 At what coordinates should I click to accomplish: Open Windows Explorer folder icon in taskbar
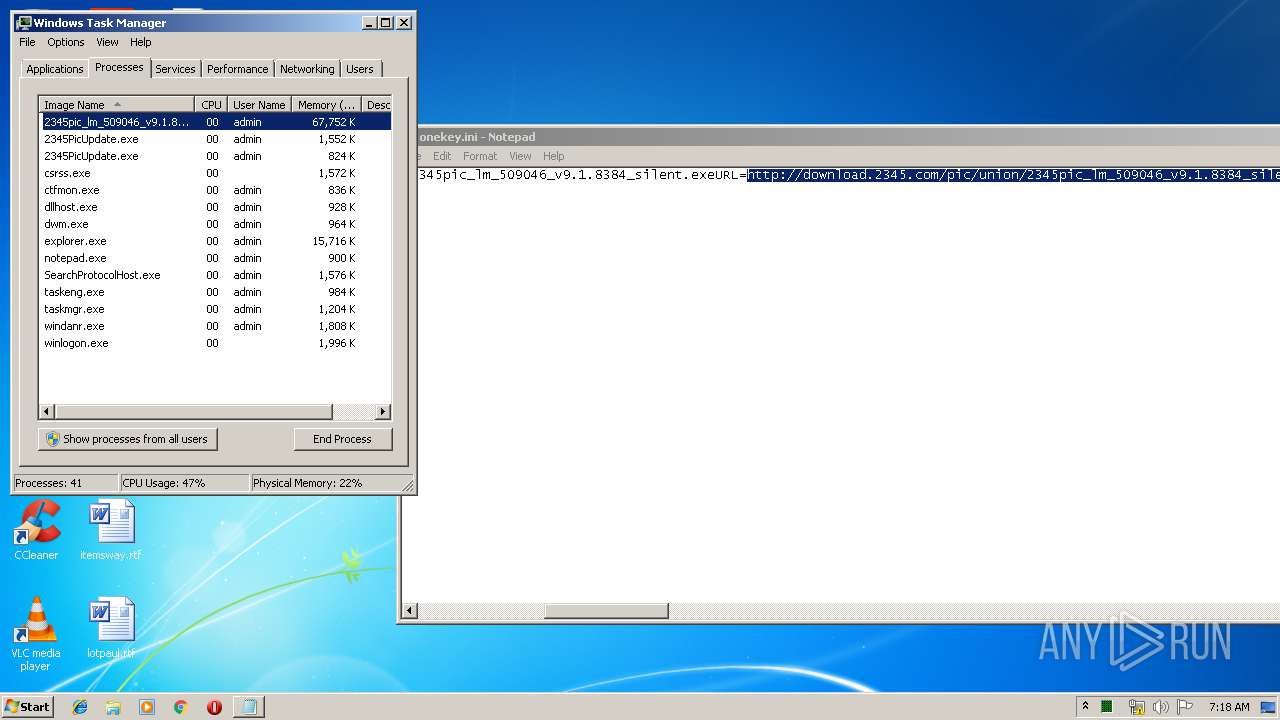coord(113,707)
